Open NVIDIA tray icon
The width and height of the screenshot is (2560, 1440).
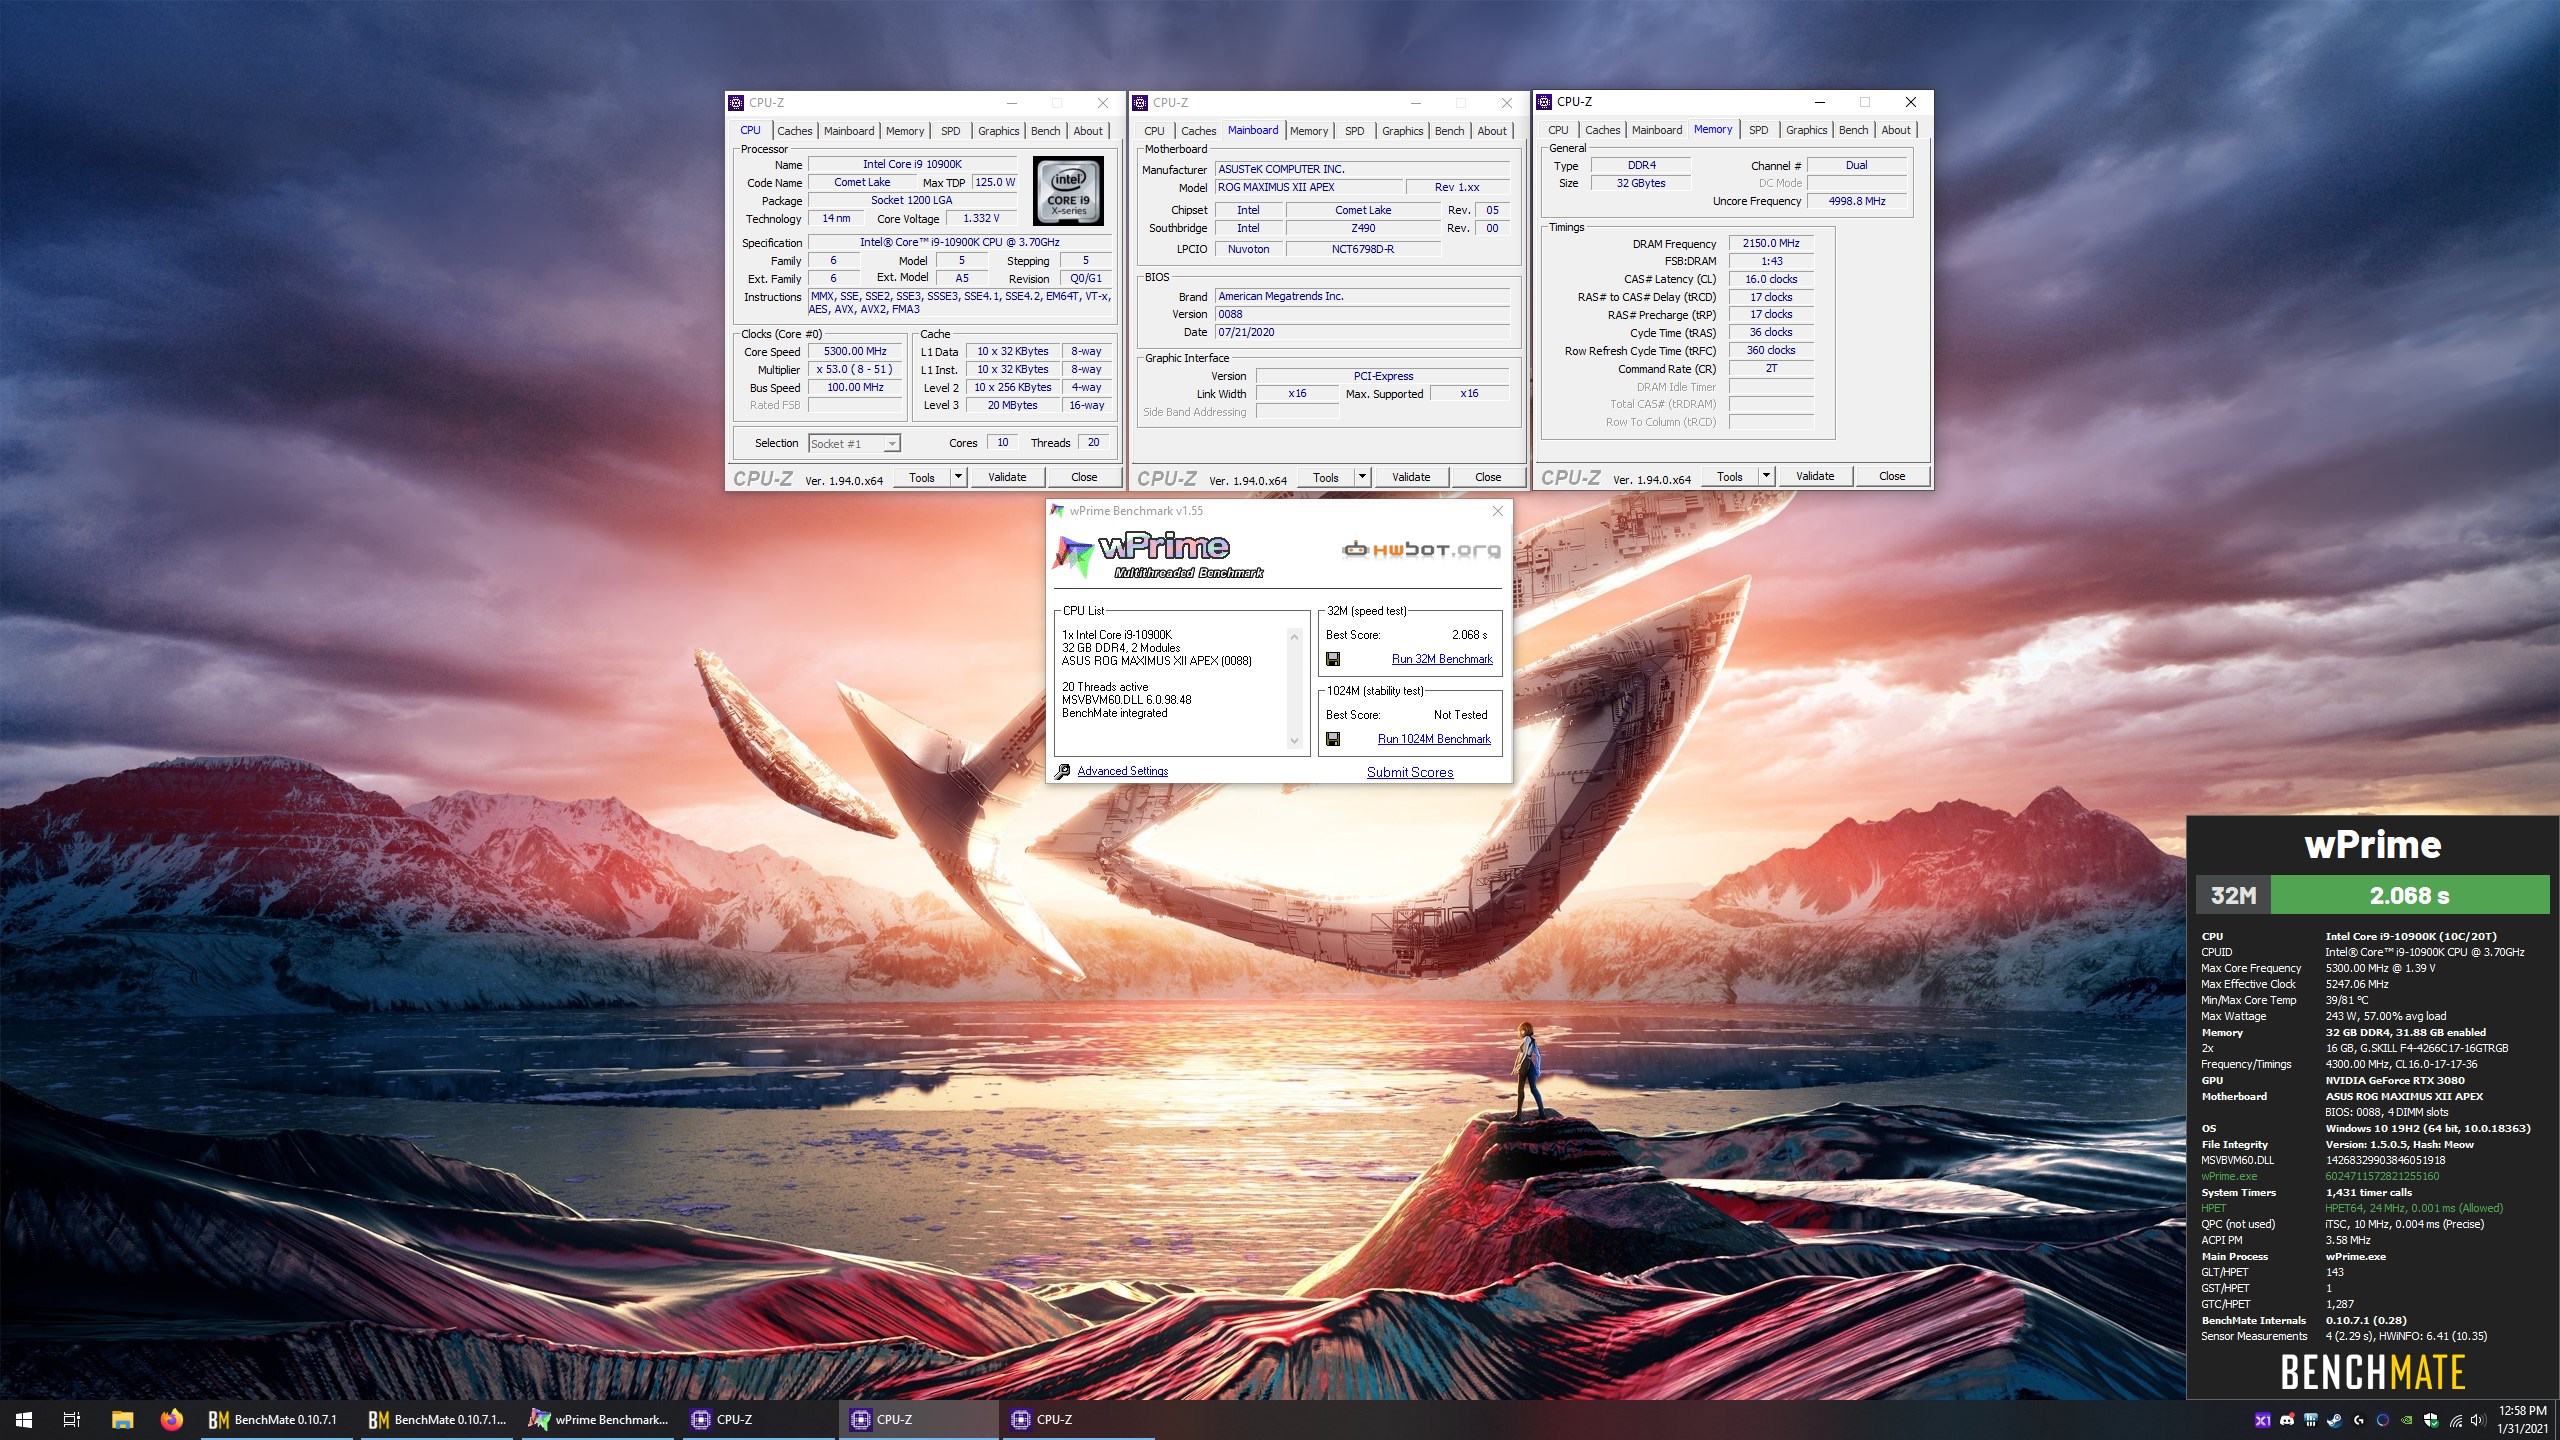(2407, 1420)
